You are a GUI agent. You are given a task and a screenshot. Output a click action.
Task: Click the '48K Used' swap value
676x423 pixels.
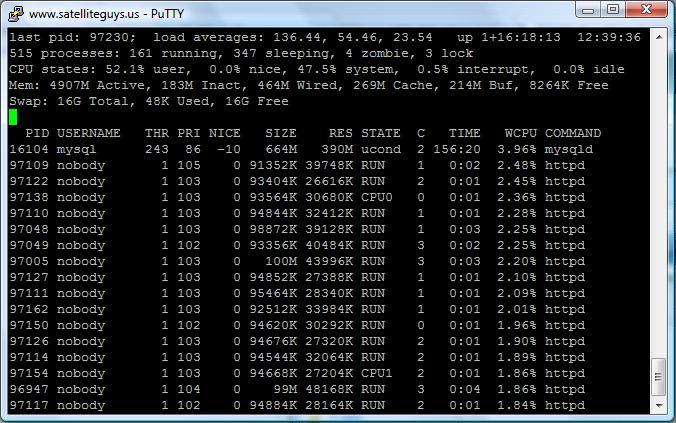pyautogui.click(x=177, y=101)
